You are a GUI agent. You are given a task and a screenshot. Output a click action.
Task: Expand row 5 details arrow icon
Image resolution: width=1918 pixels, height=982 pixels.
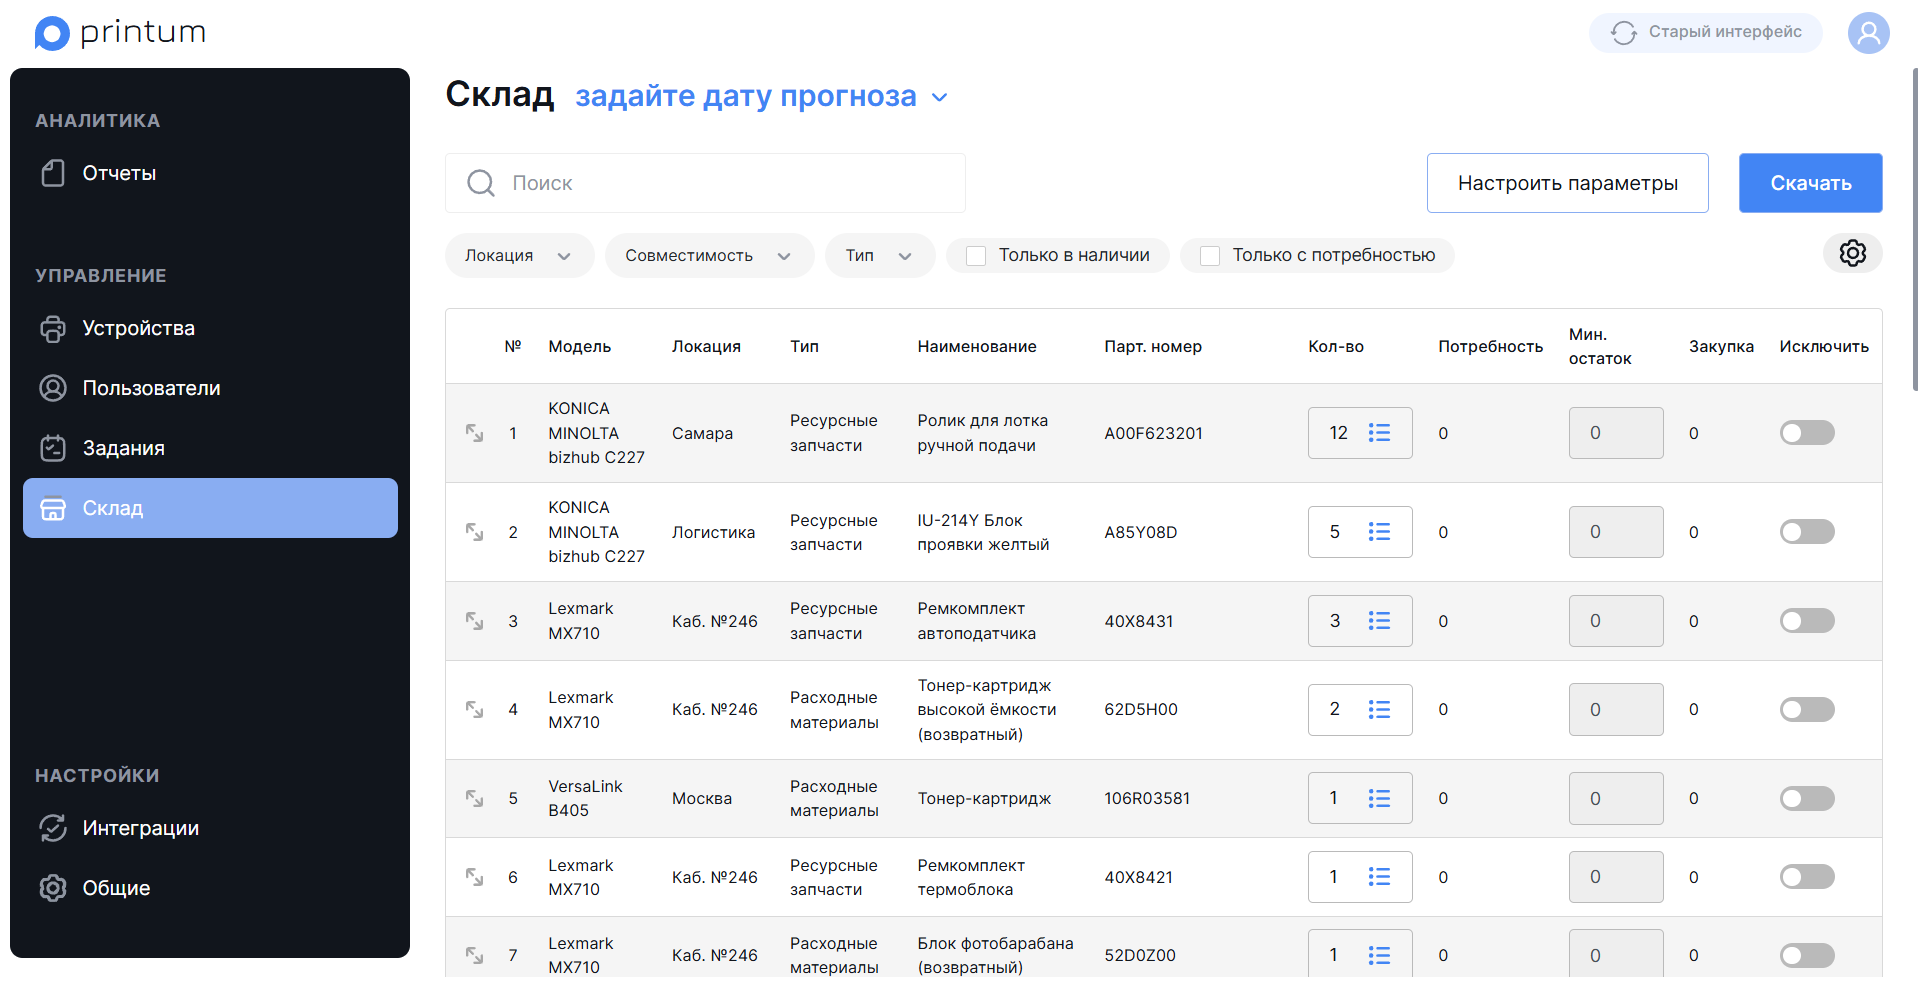[x=474, y=798]
